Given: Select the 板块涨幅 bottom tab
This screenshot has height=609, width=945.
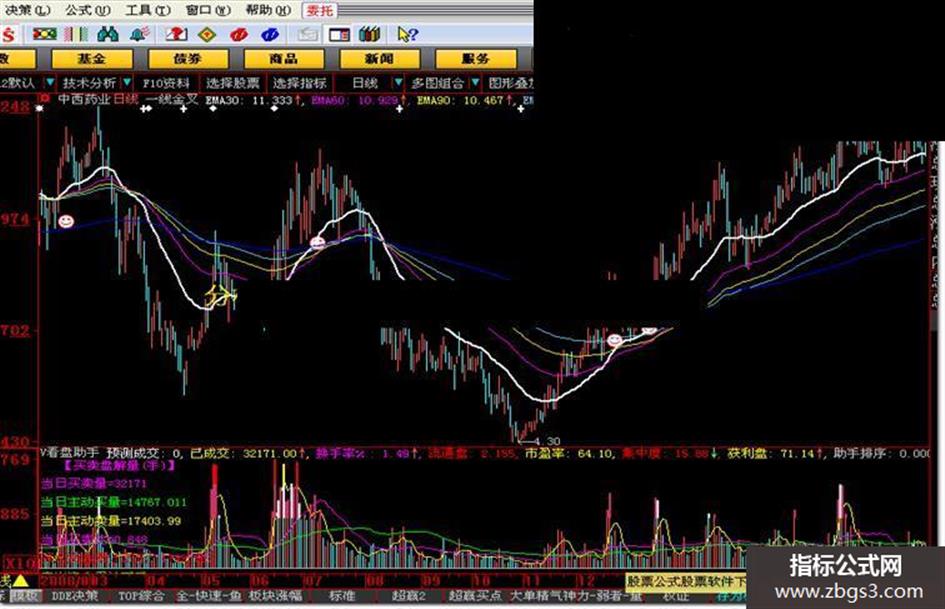Looking at the screenshot, I should [275, 596].
